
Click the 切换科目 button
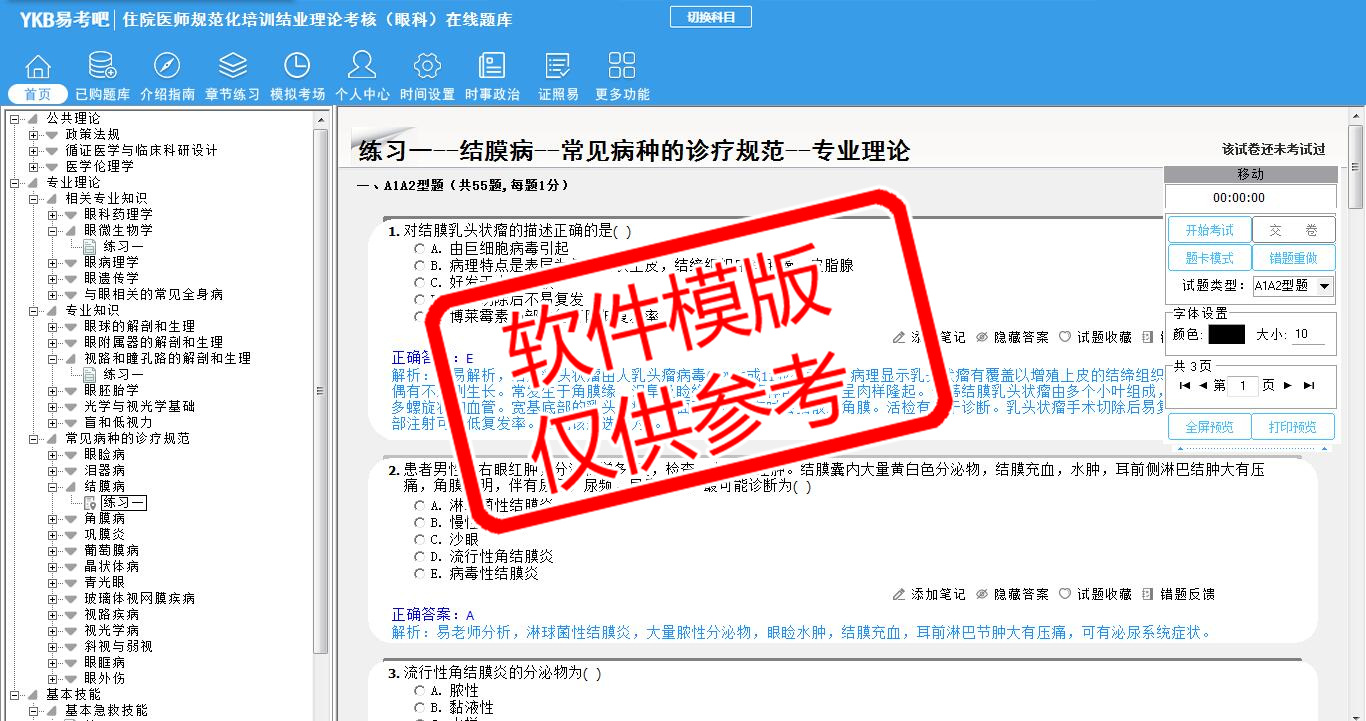click(x=710, y=17)
